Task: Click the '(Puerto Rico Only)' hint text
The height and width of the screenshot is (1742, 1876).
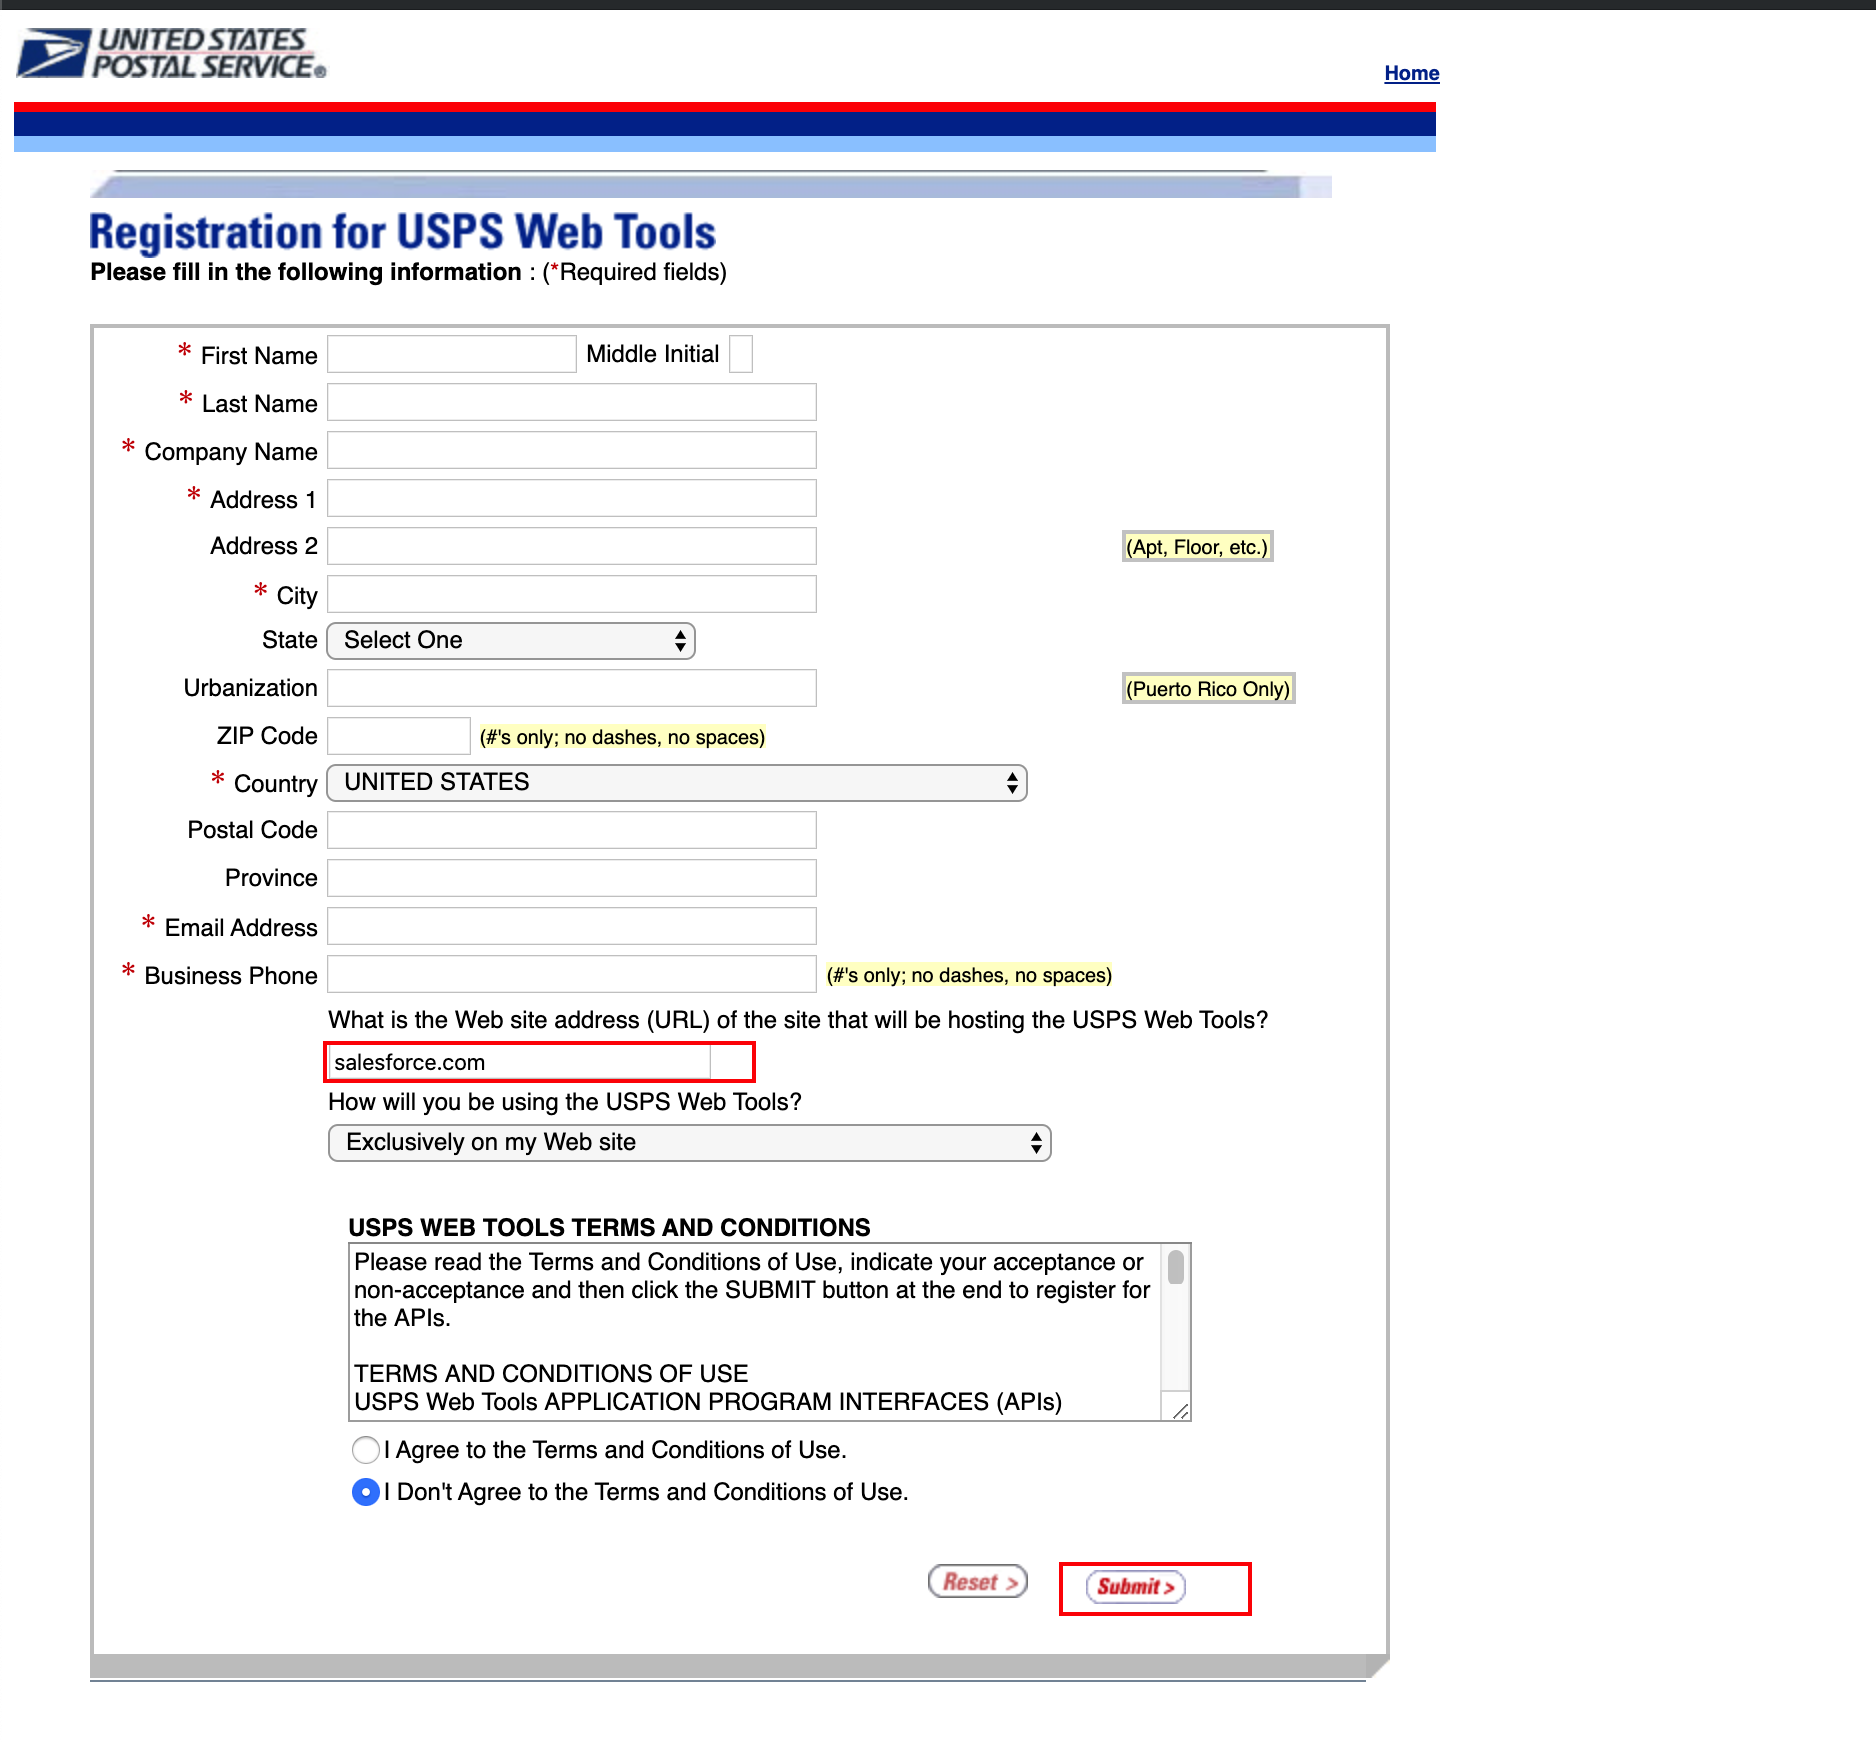Action: coord(1208,689)
